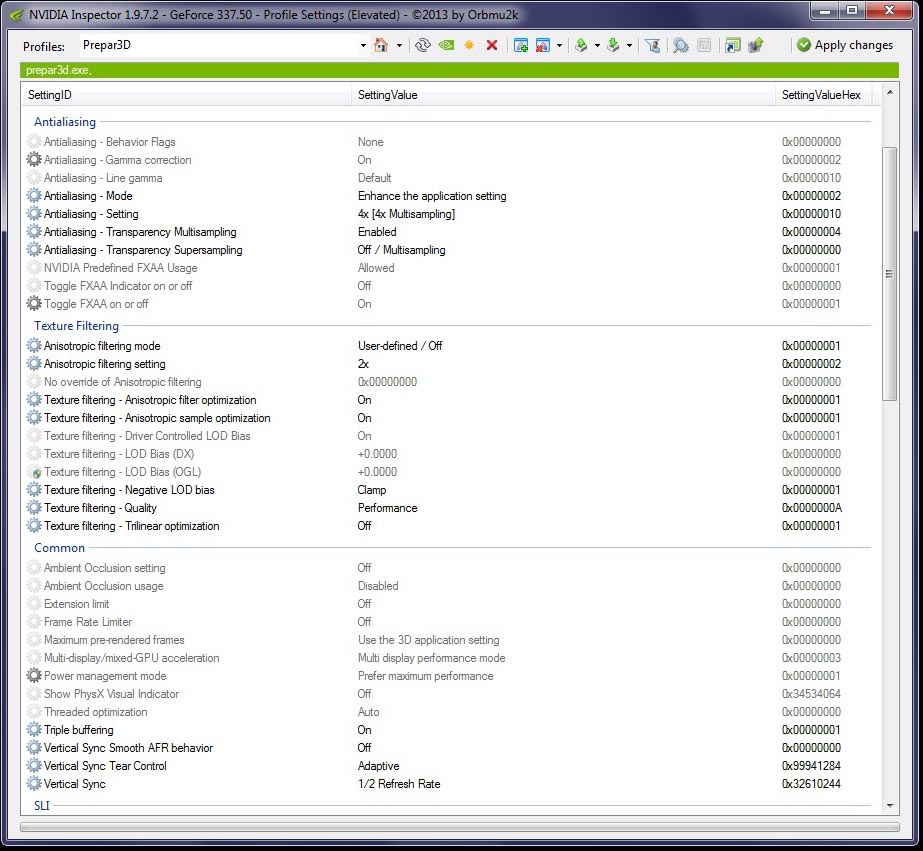Viewport: 923px width, 851px height.
Task: Click the green check Apply changes button
Action: point(845,45)
